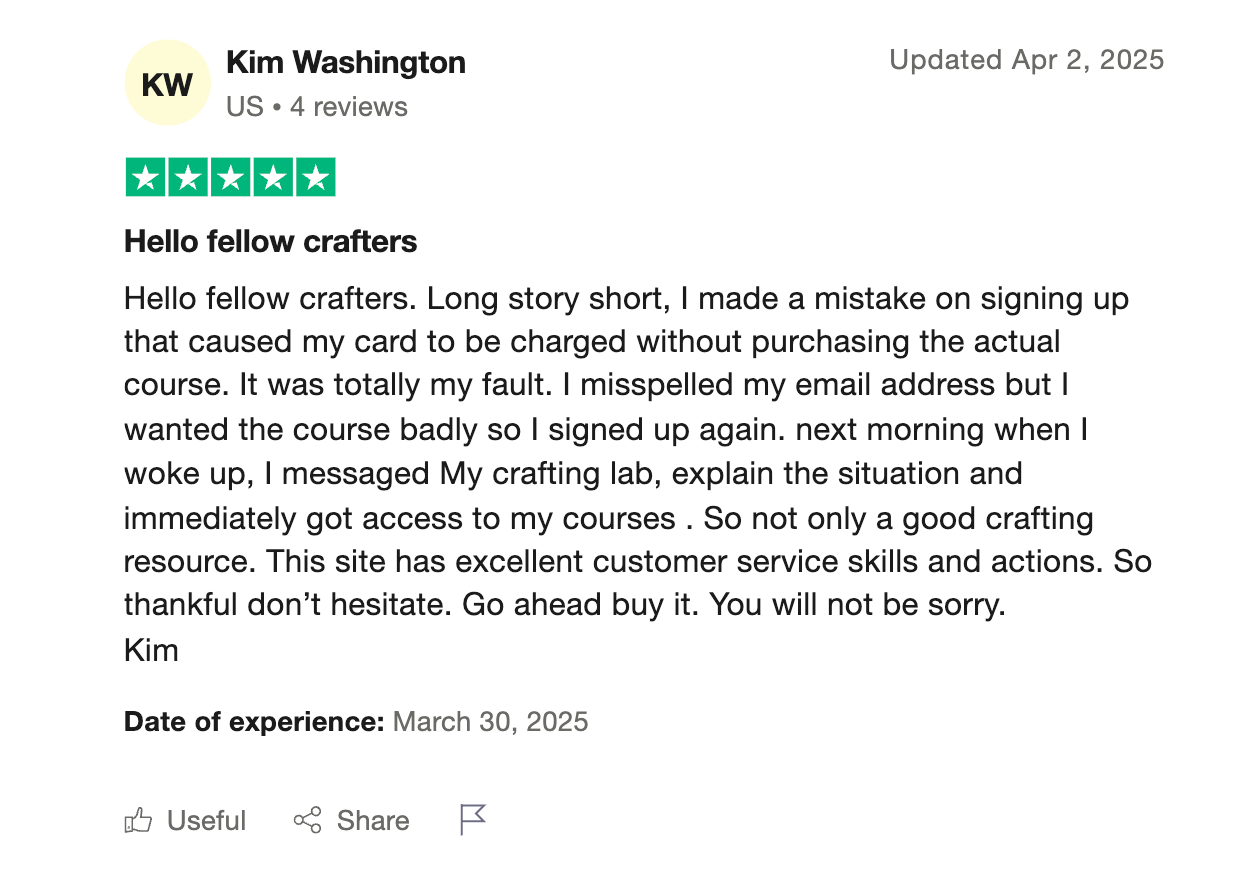Open the KW reviewer avatar

pos(167,83)
